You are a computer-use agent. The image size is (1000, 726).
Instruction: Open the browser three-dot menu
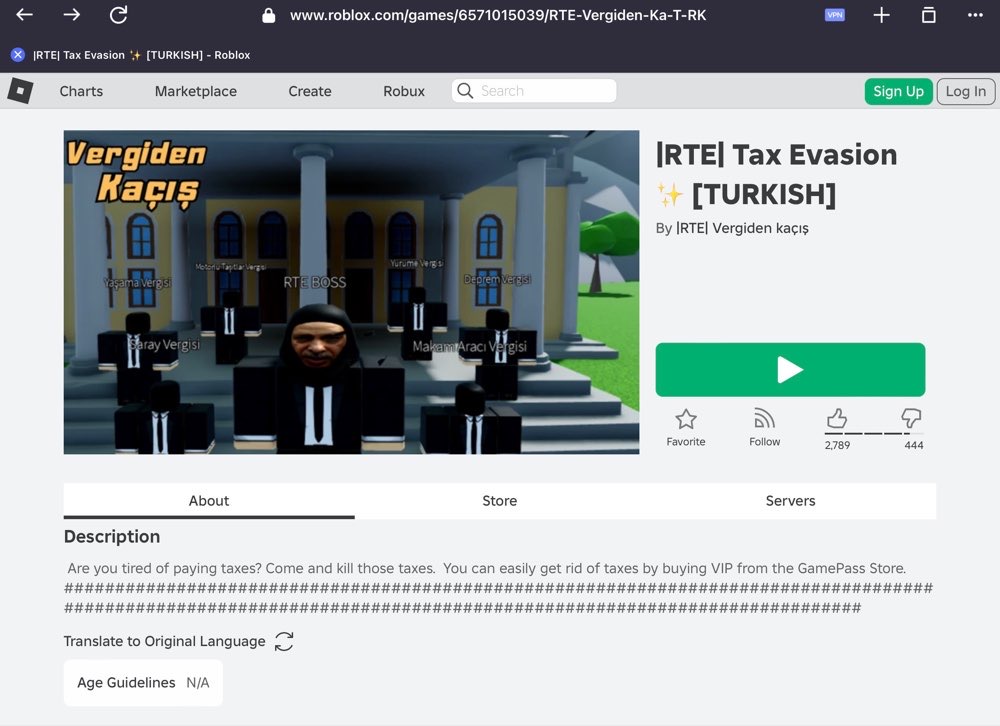tap(975, 15)
